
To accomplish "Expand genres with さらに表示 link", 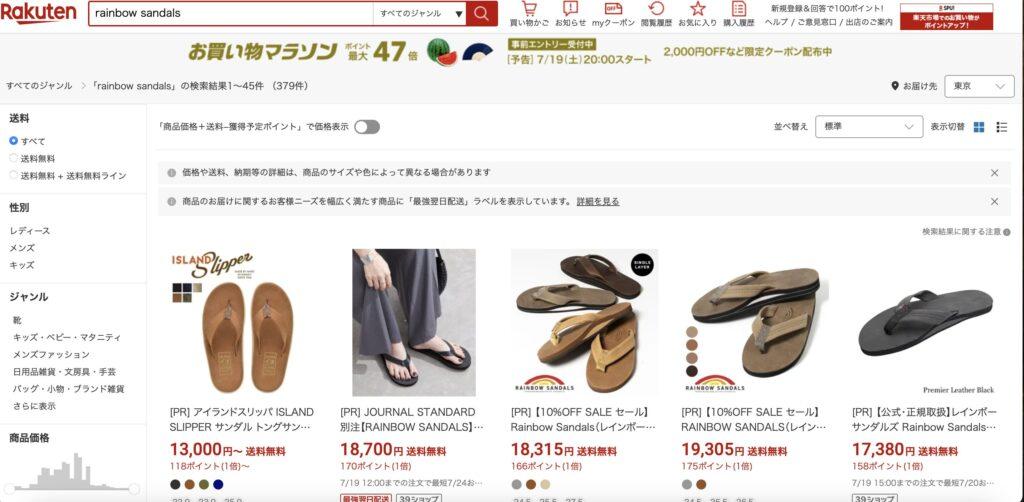I will 34,406.
